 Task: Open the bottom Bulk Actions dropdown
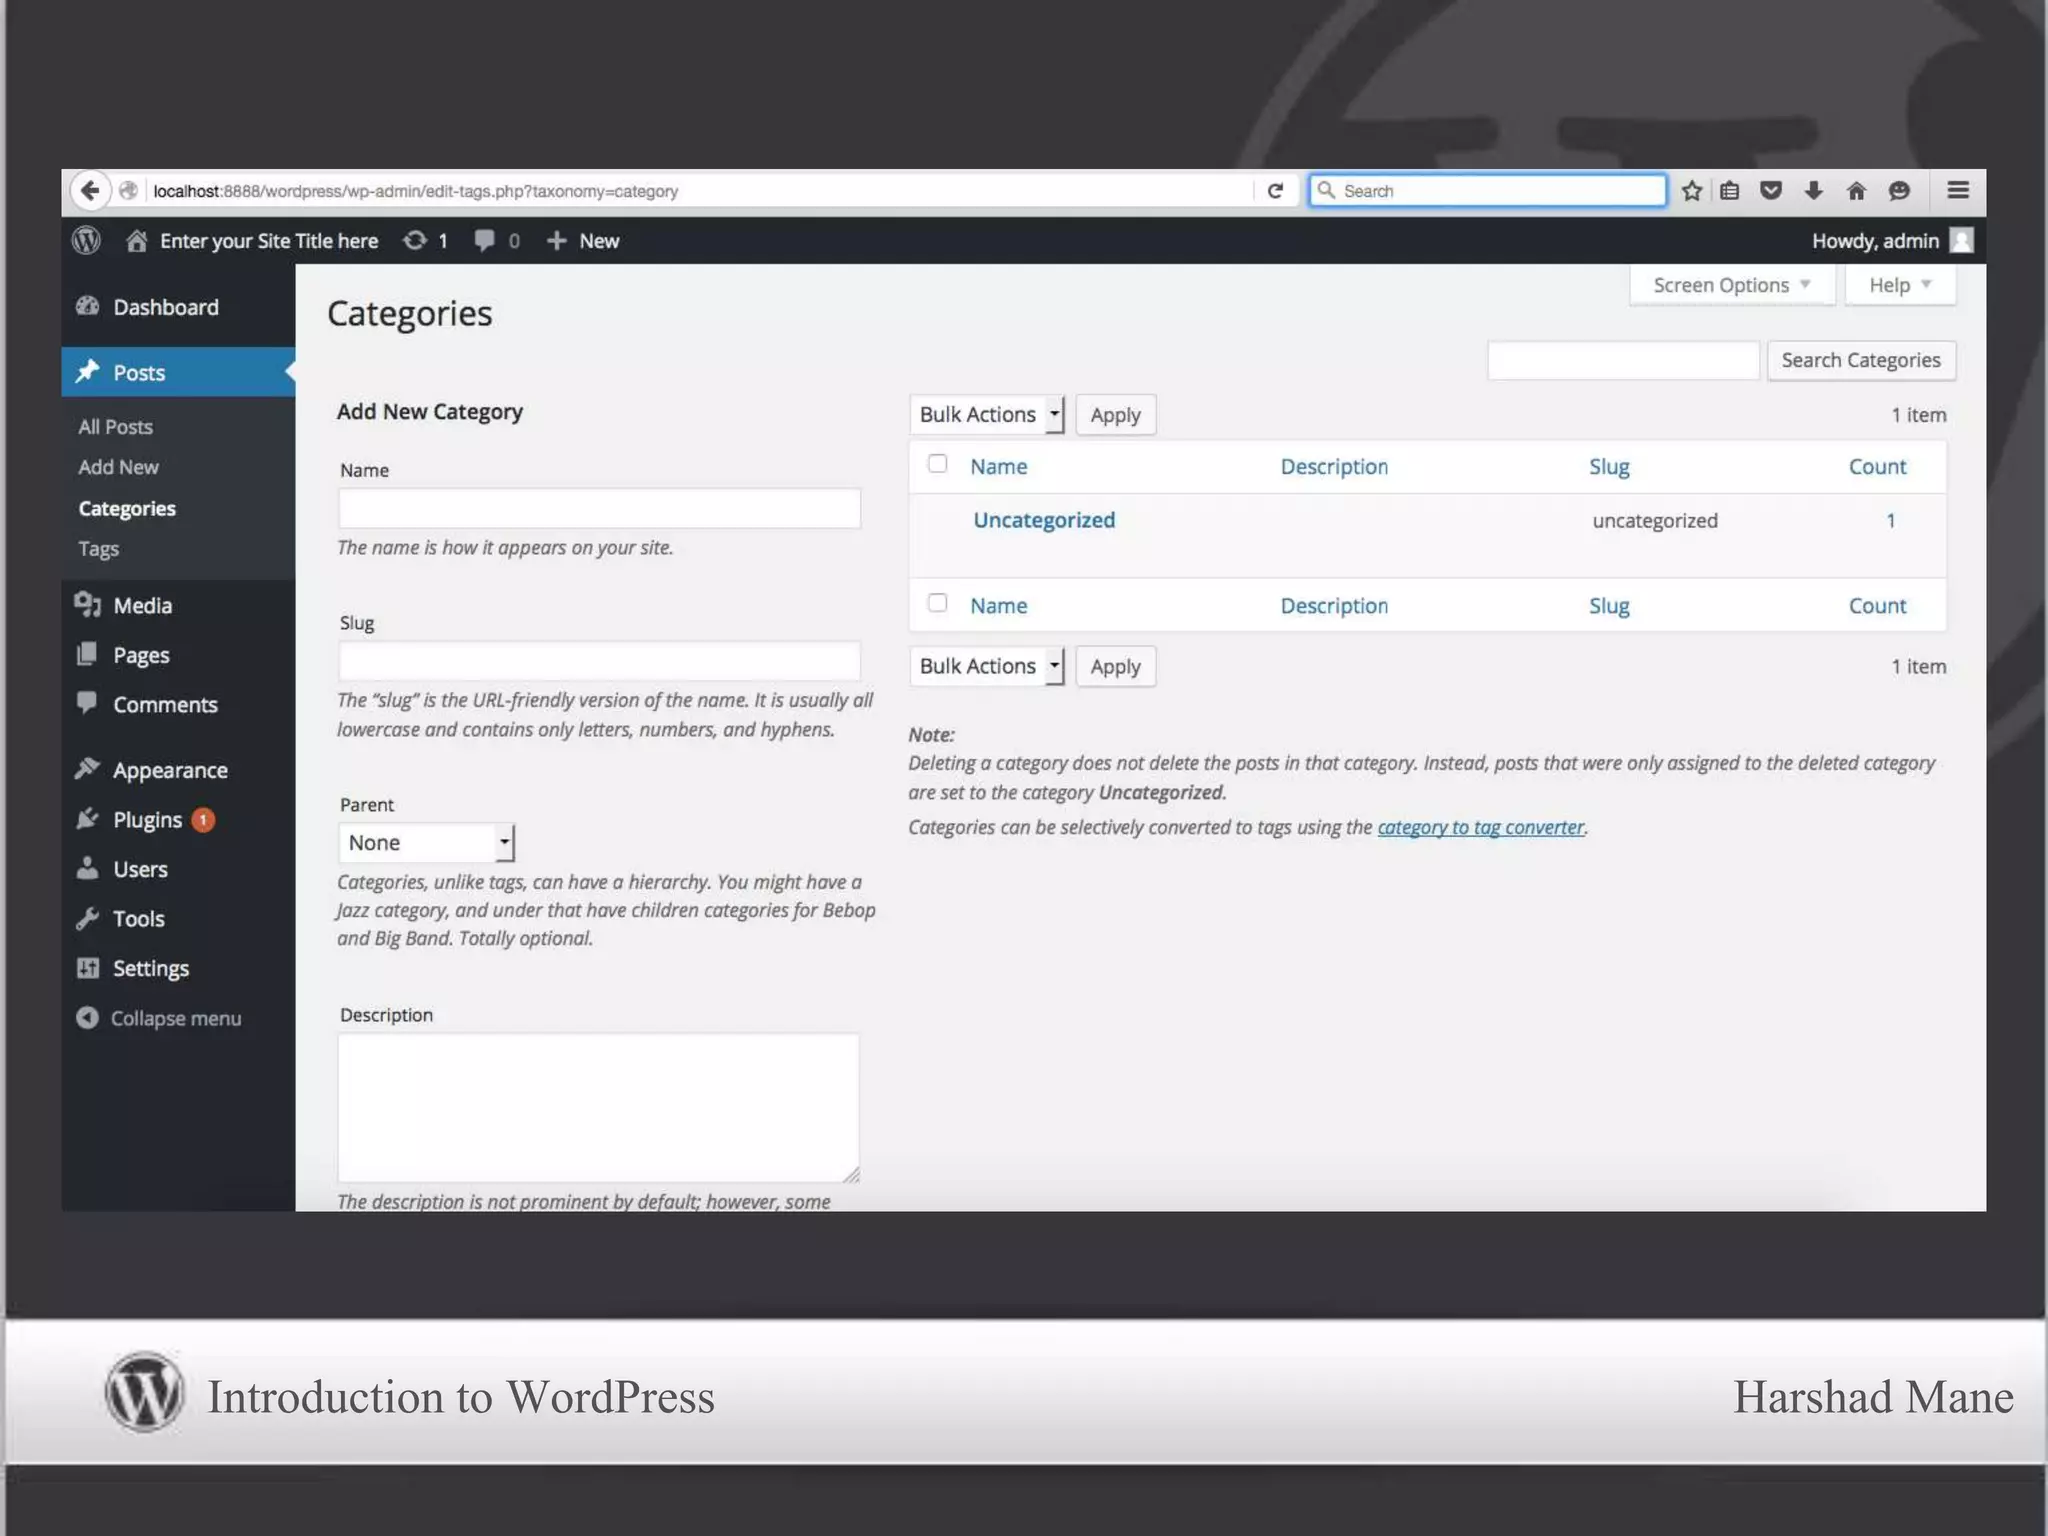987,666
